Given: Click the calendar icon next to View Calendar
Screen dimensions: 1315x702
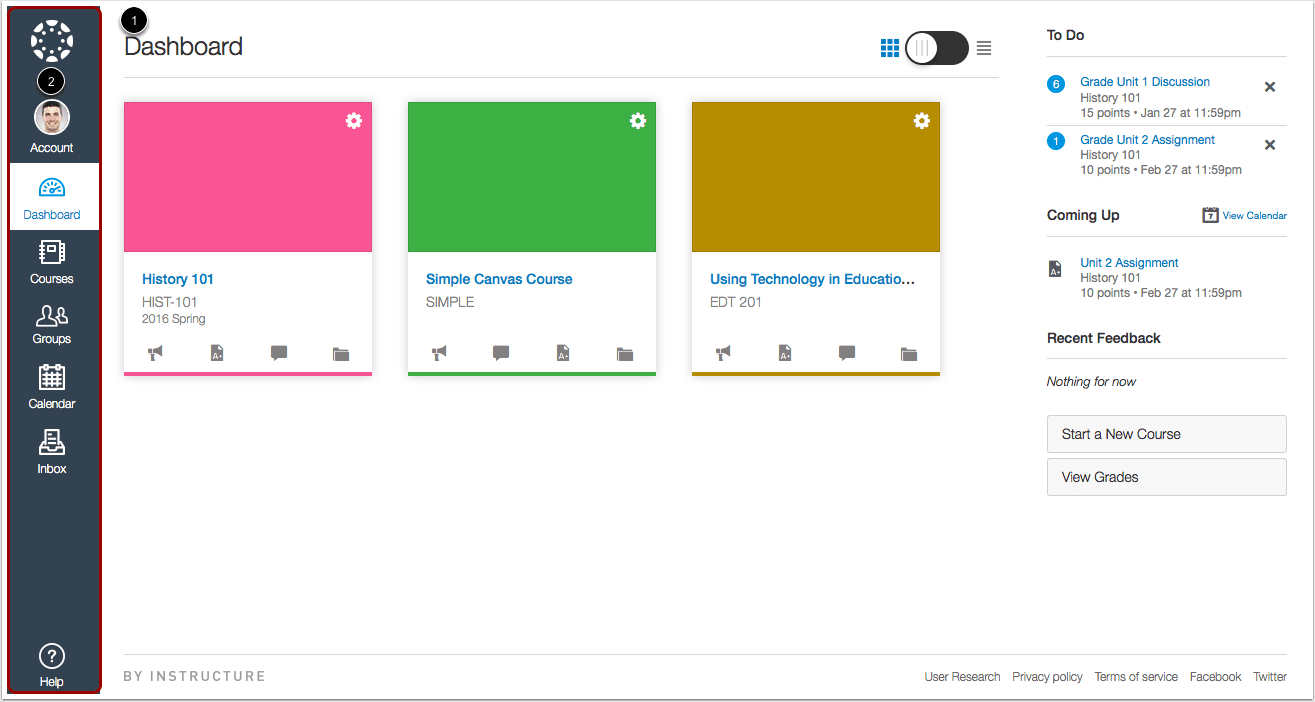Looking at the screenshot, I should (1210, 214).
